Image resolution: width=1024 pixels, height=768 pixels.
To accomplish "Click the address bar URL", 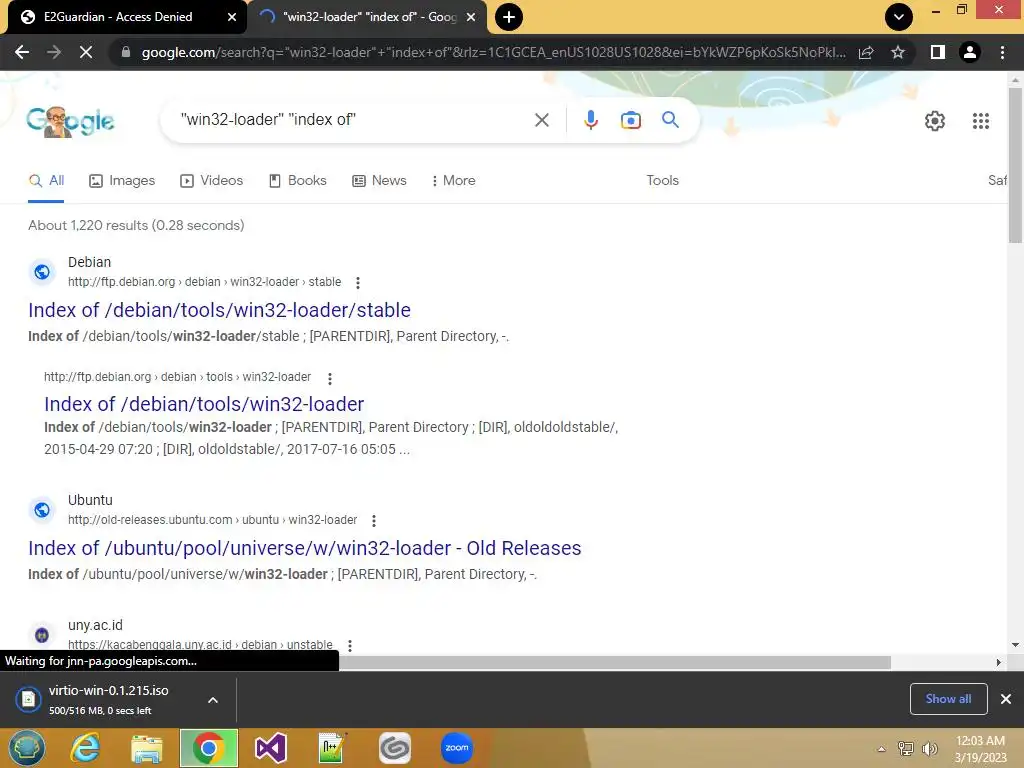I will 494,52.
